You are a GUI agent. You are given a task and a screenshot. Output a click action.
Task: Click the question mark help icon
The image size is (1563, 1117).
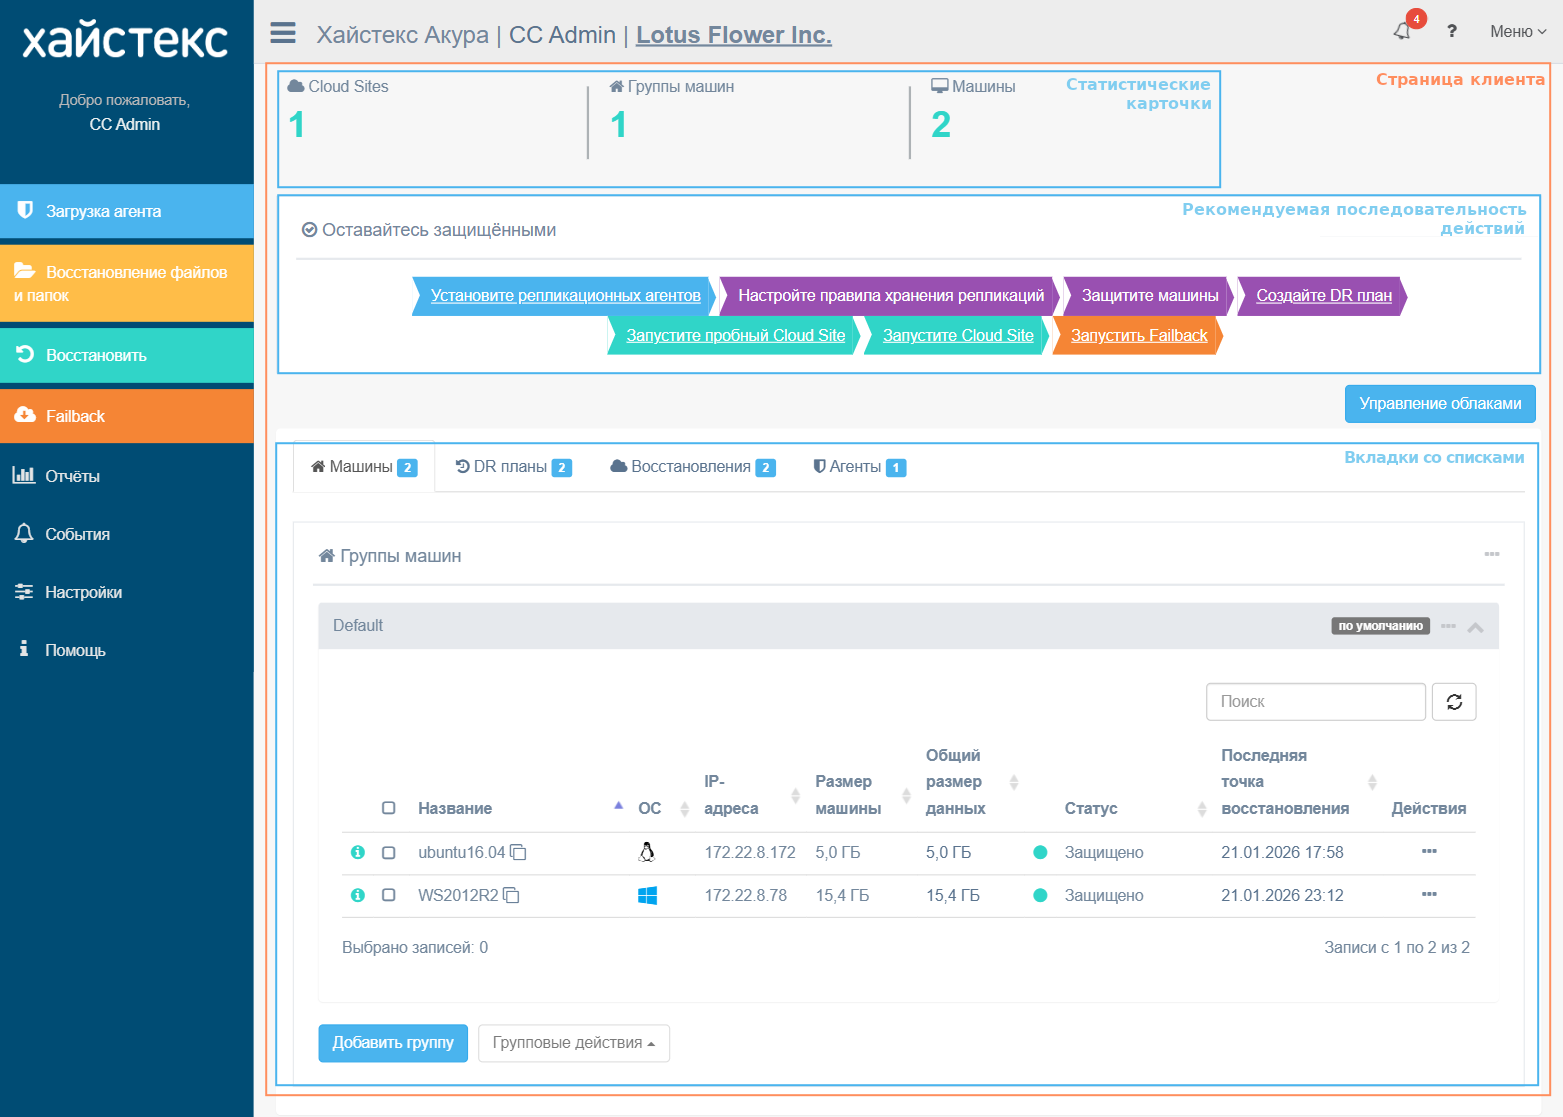coord(1452,31)
